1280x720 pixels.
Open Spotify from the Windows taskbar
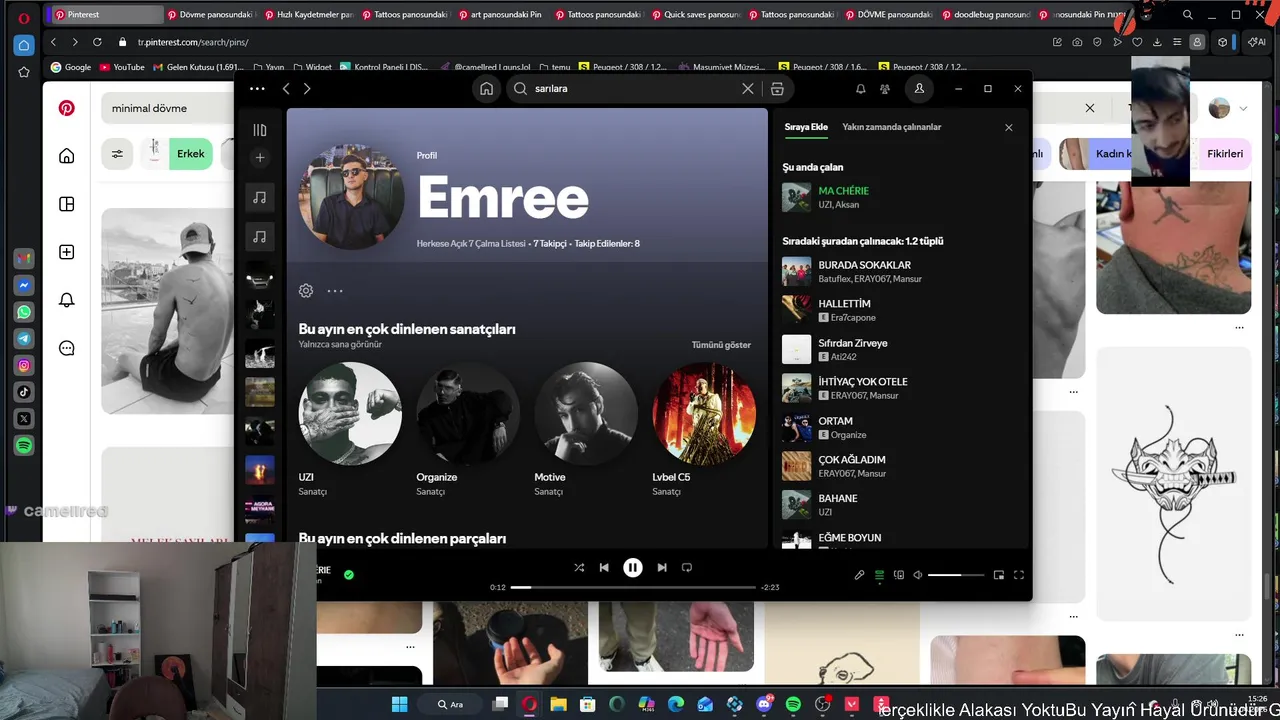794,704
